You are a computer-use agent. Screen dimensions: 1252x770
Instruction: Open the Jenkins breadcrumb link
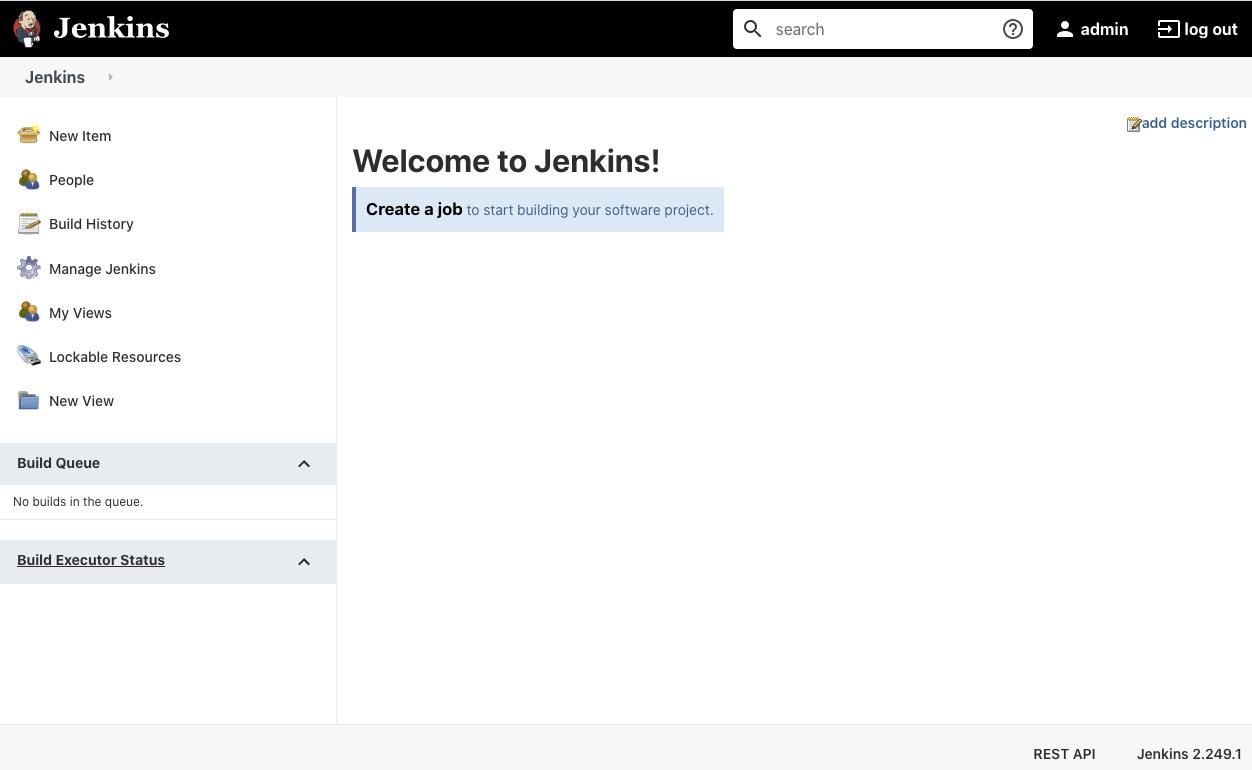pyautogui.click(x=55, y=77)
